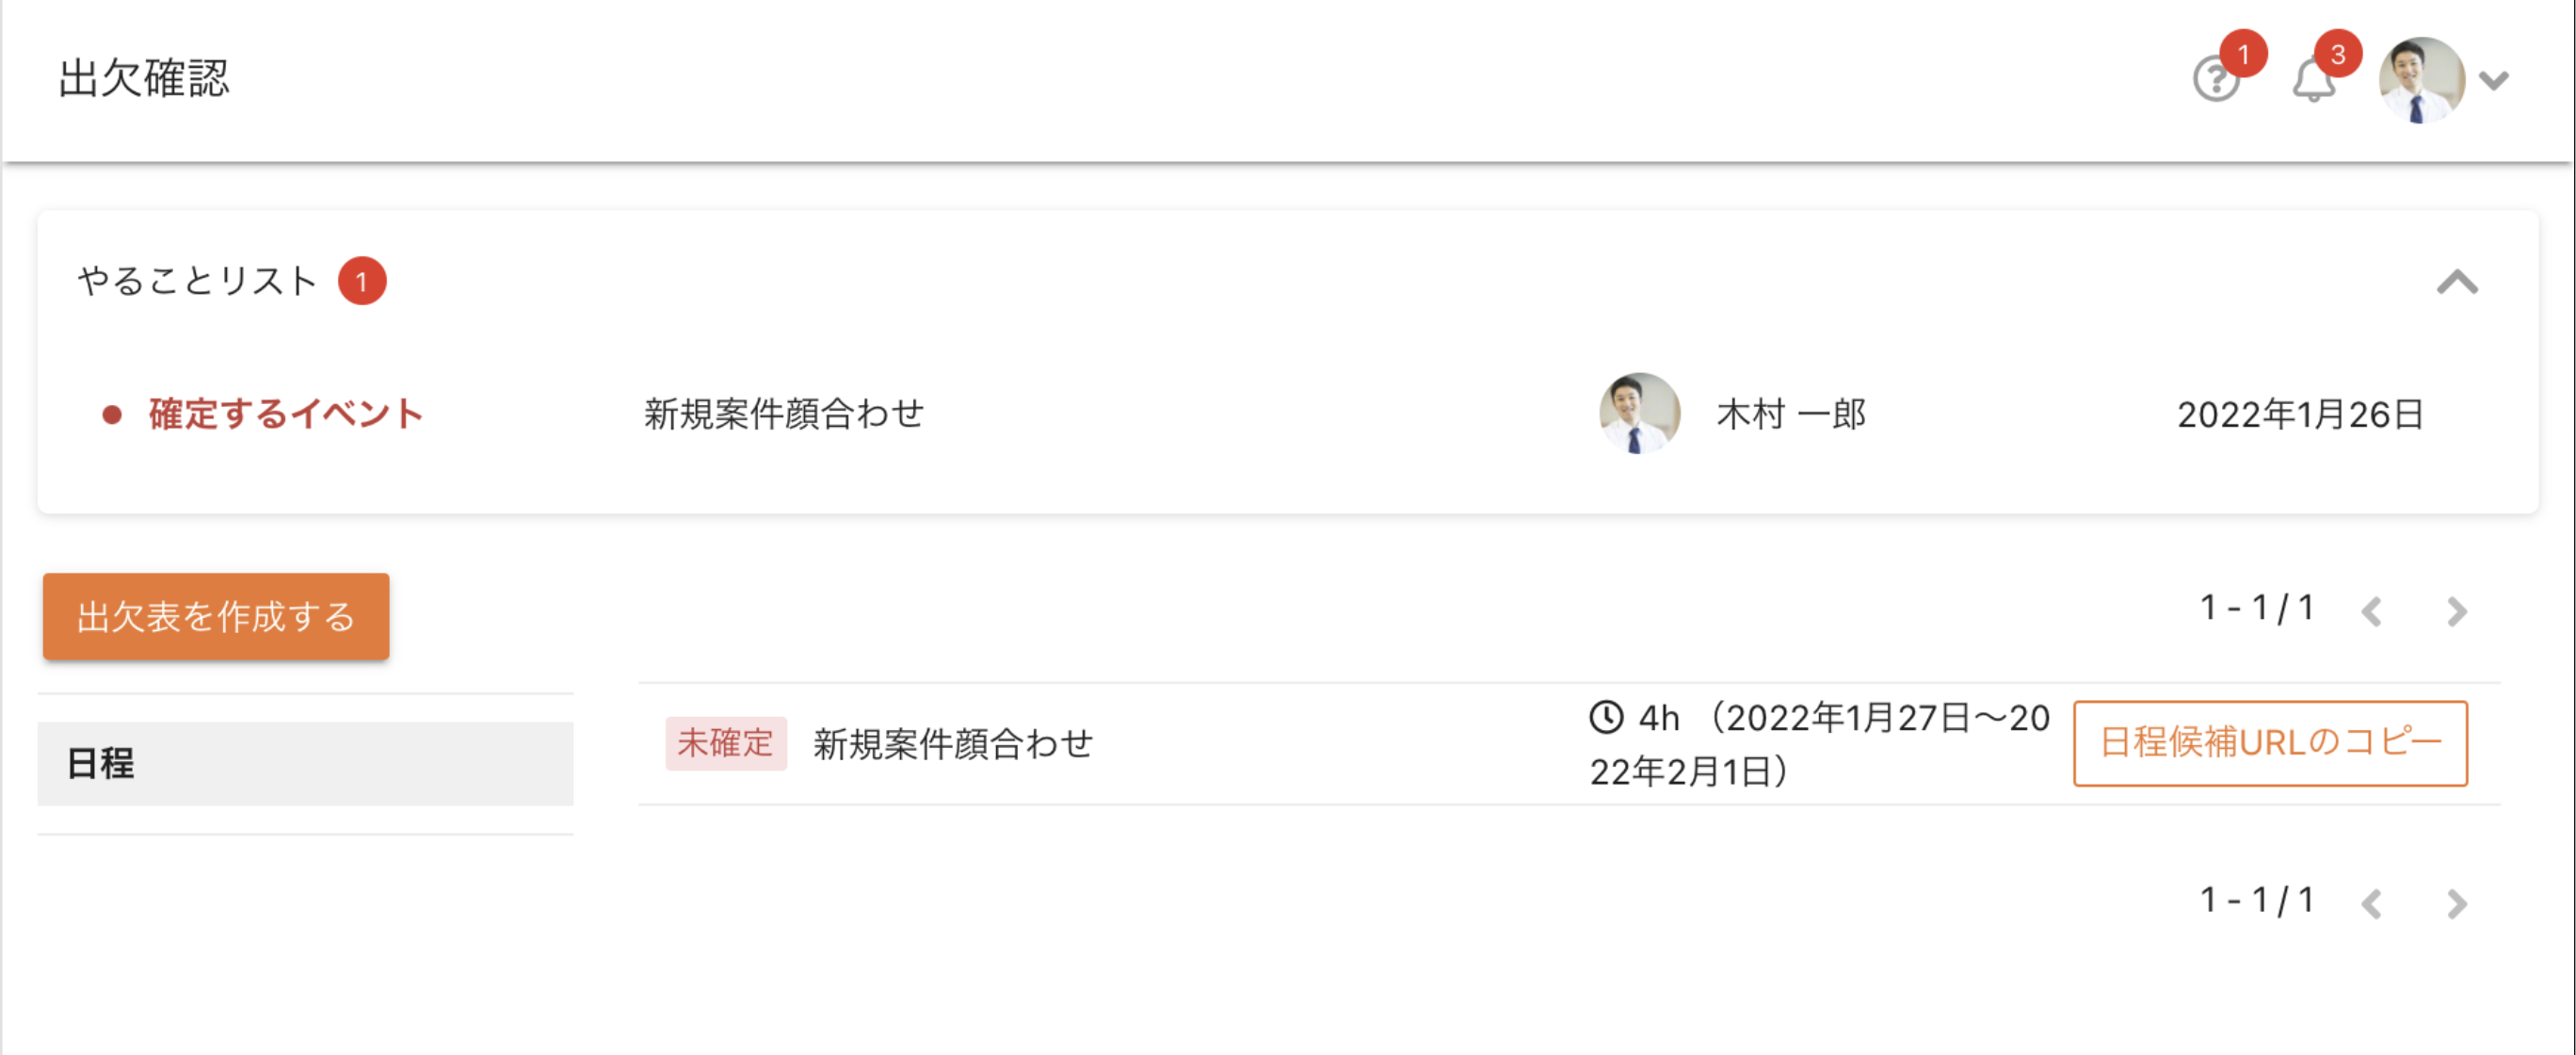Select the 日程 sidebar tab
2576x1055 pixels.
306,764
